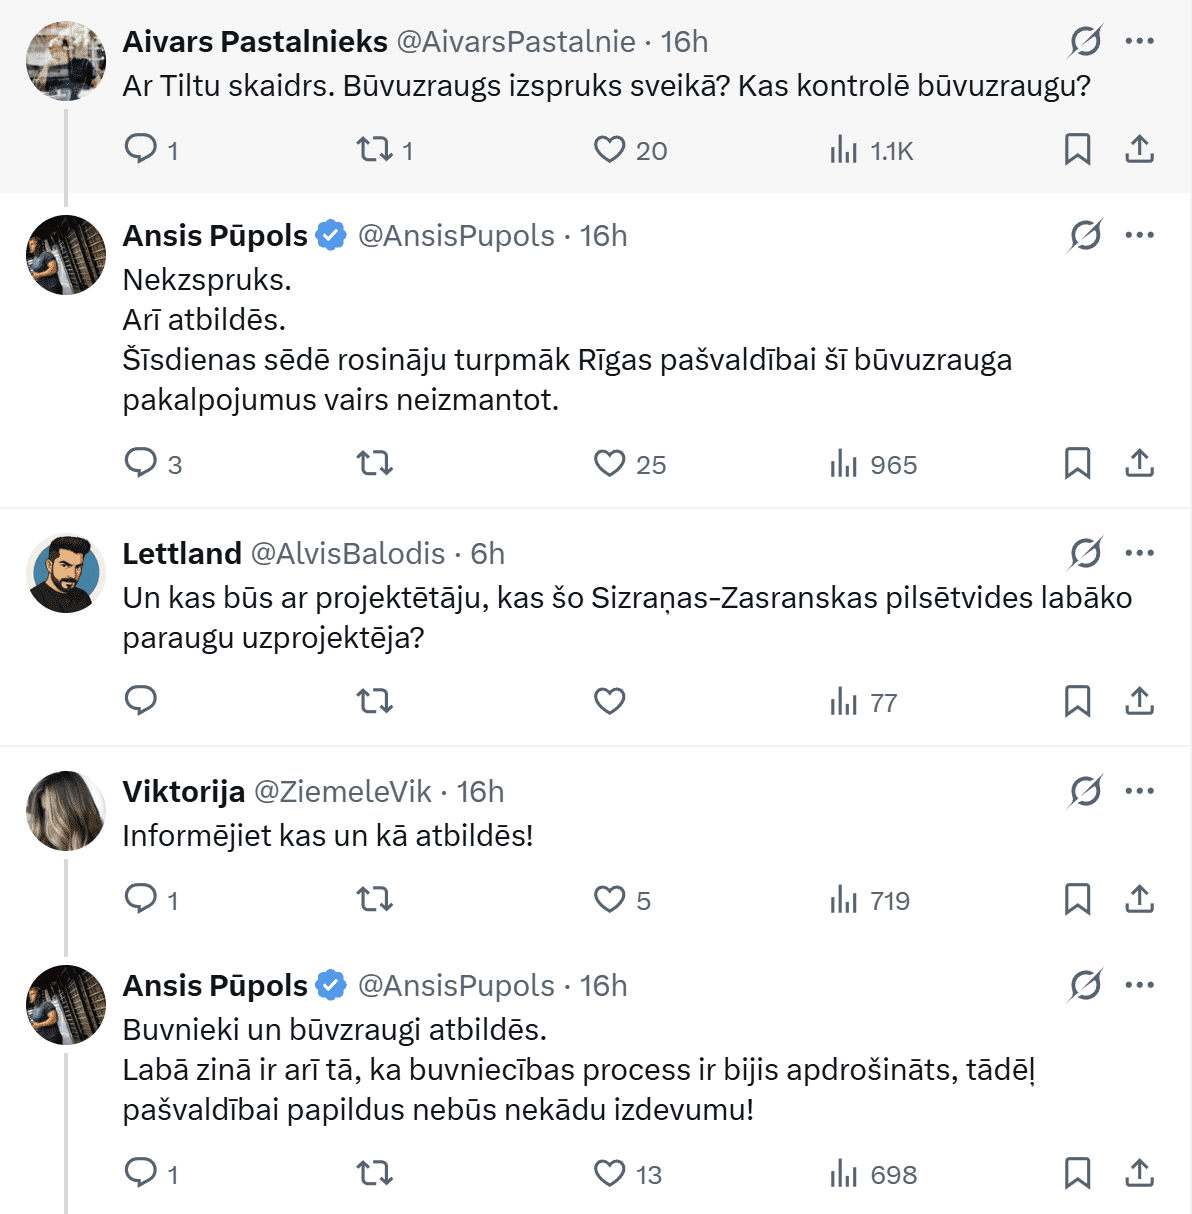Retweet Lettland's post about projektētāju
This screenshot has height=1214, width=1192.
pos(375,701)
